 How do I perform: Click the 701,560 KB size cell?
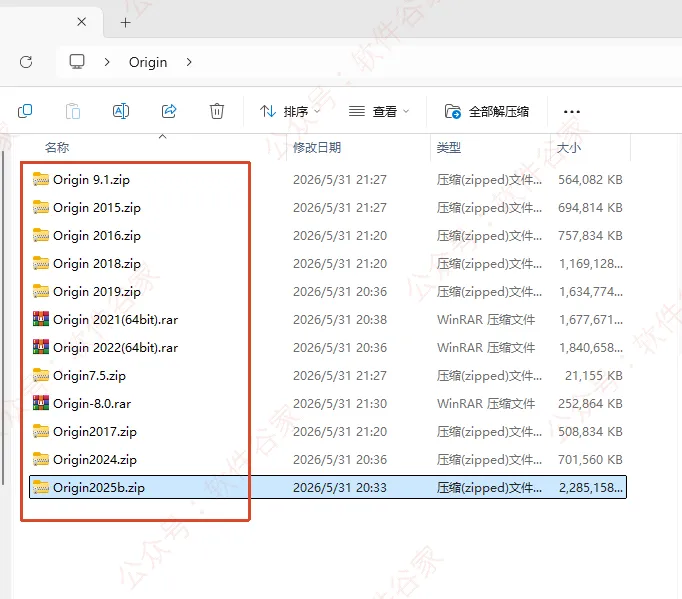click(x=590, y=459)
